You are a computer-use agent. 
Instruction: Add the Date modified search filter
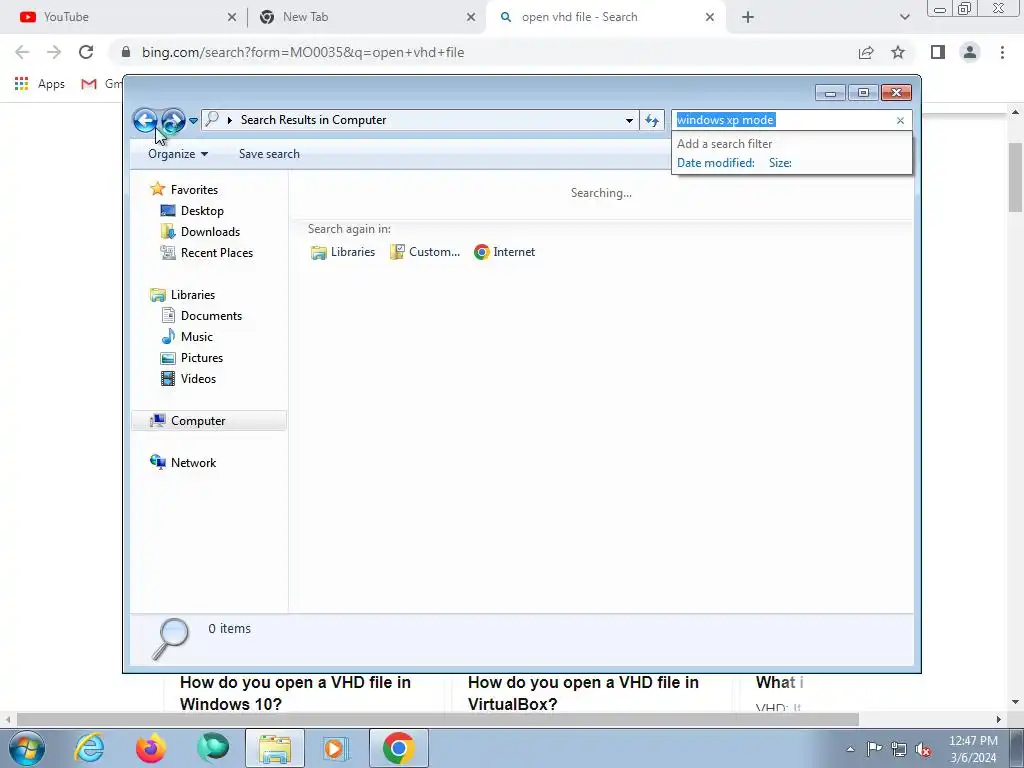716,163
